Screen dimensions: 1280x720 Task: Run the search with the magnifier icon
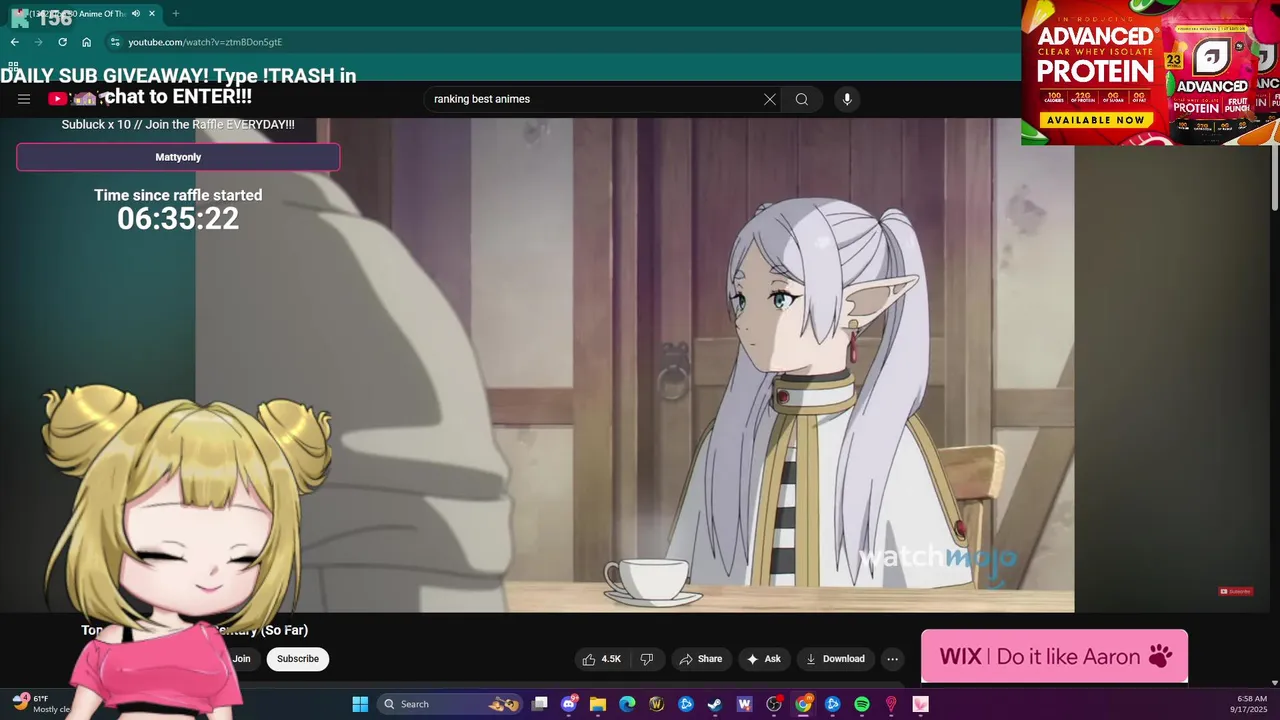801,99
